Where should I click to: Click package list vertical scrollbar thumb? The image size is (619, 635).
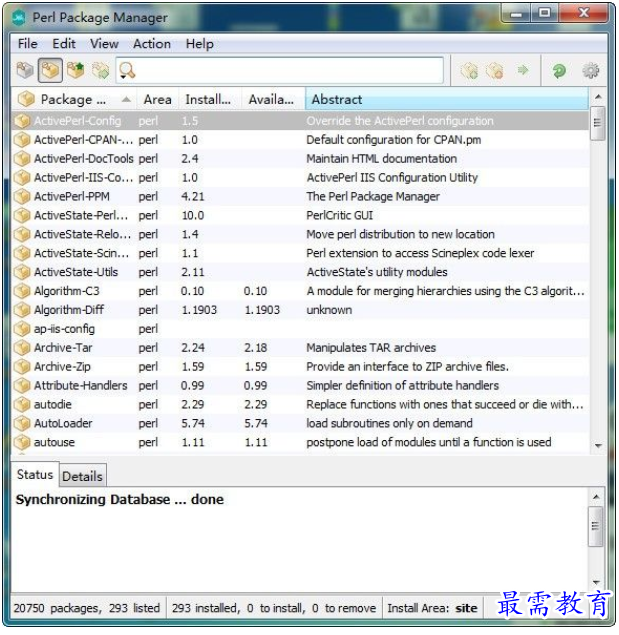click(x=598, y=123)
